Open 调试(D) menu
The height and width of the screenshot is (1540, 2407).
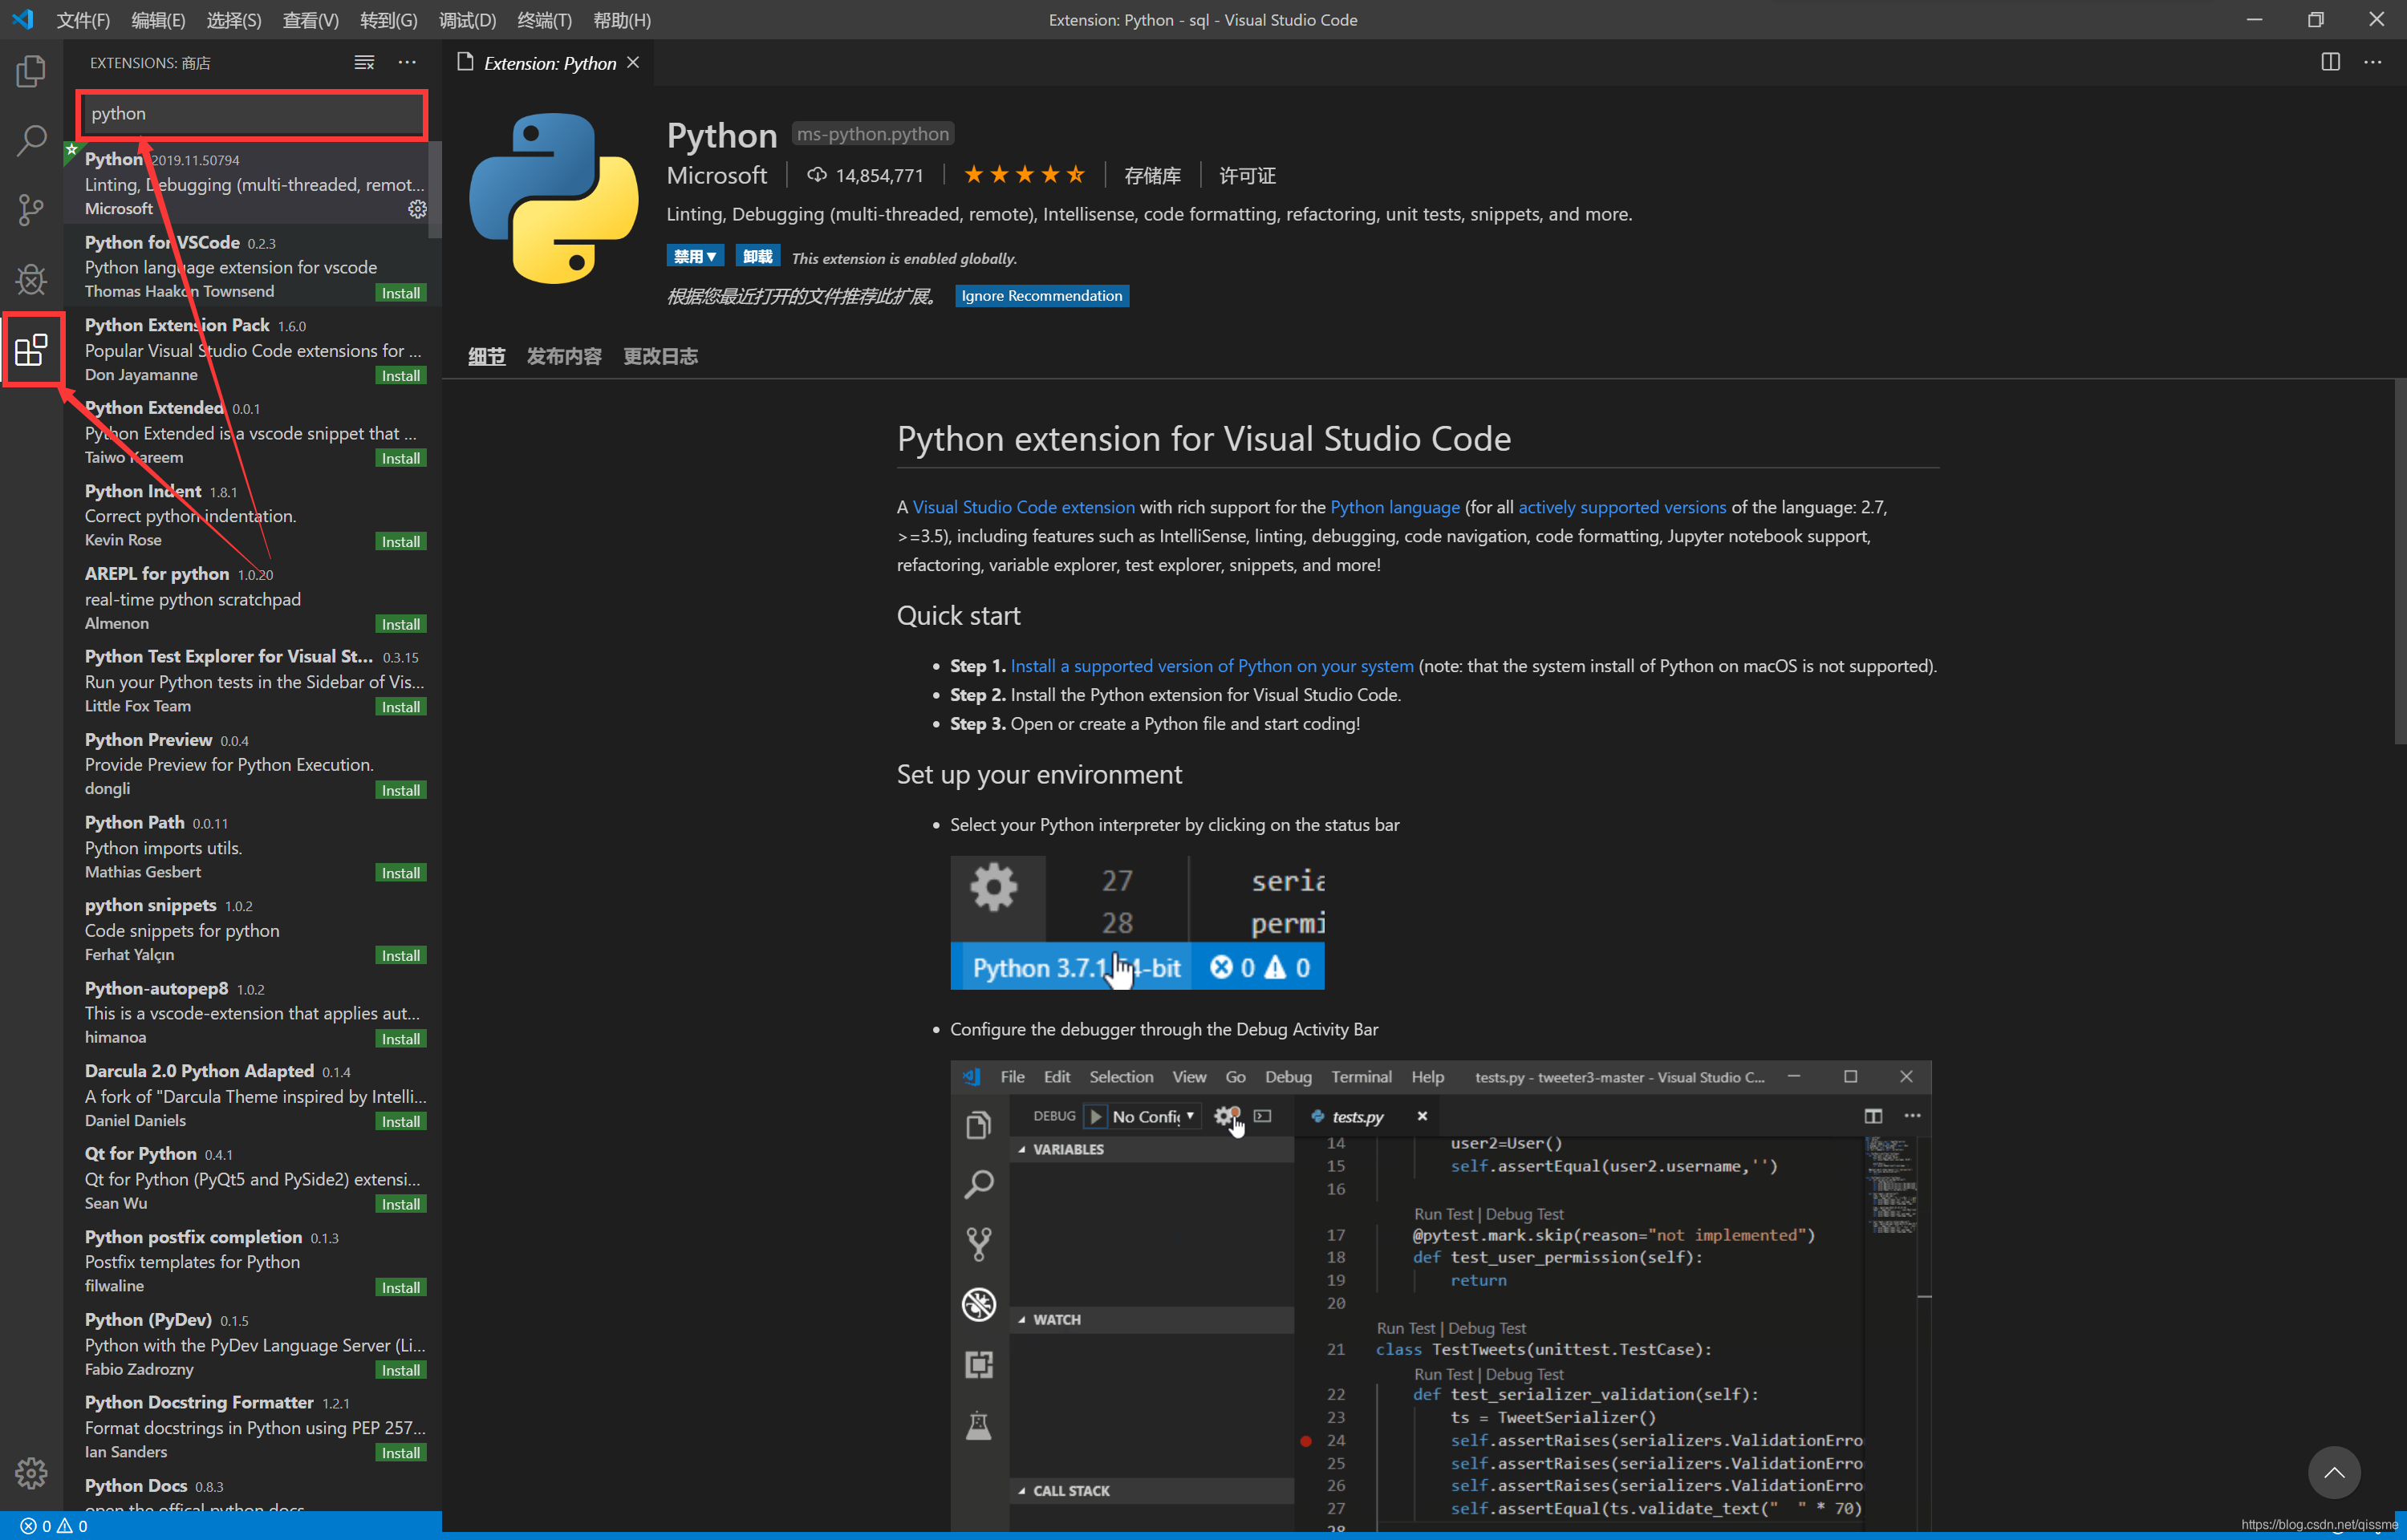pos(467,20)
